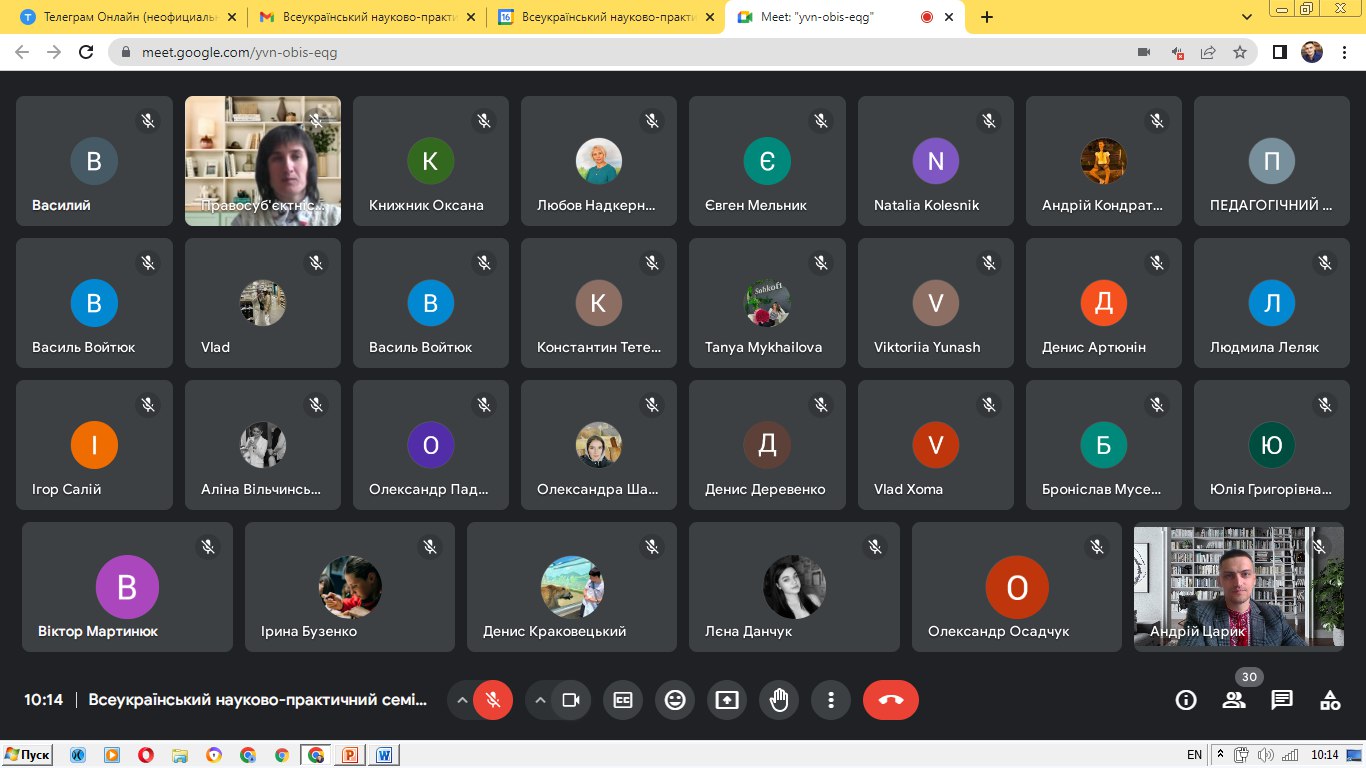1366x768 pixels.
Task: Click the Present now screen share icon
Action: 727,700
